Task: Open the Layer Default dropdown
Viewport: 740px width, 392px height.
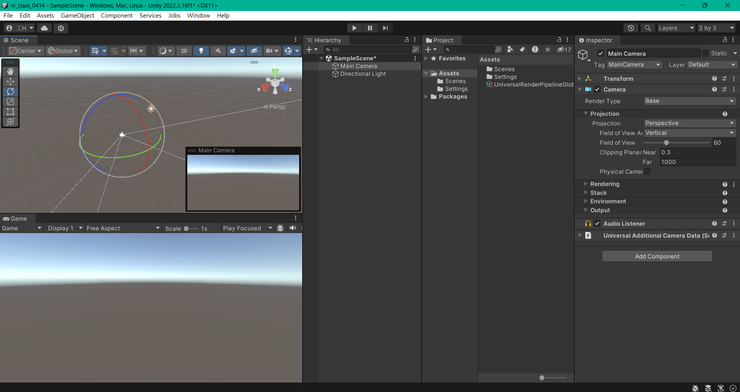Action: [x=712, y=65]
